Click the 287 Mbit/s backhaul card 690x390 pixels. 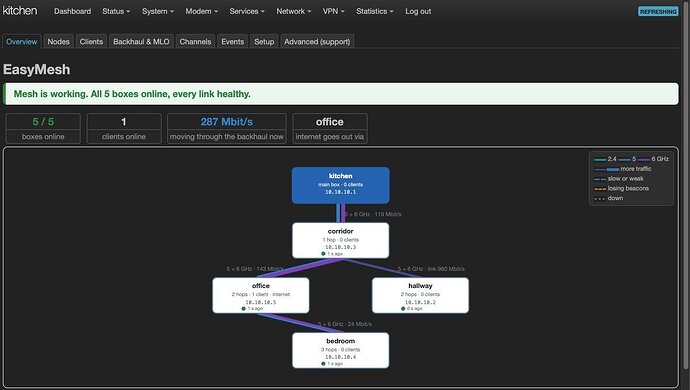pyautogui.click(x=227, y=128)
